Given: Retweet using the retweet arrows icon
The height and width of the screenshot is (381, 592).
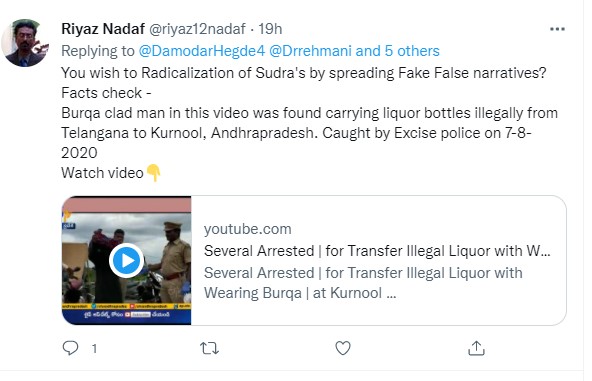Looking at the screenshot, I should click(209, 348).
